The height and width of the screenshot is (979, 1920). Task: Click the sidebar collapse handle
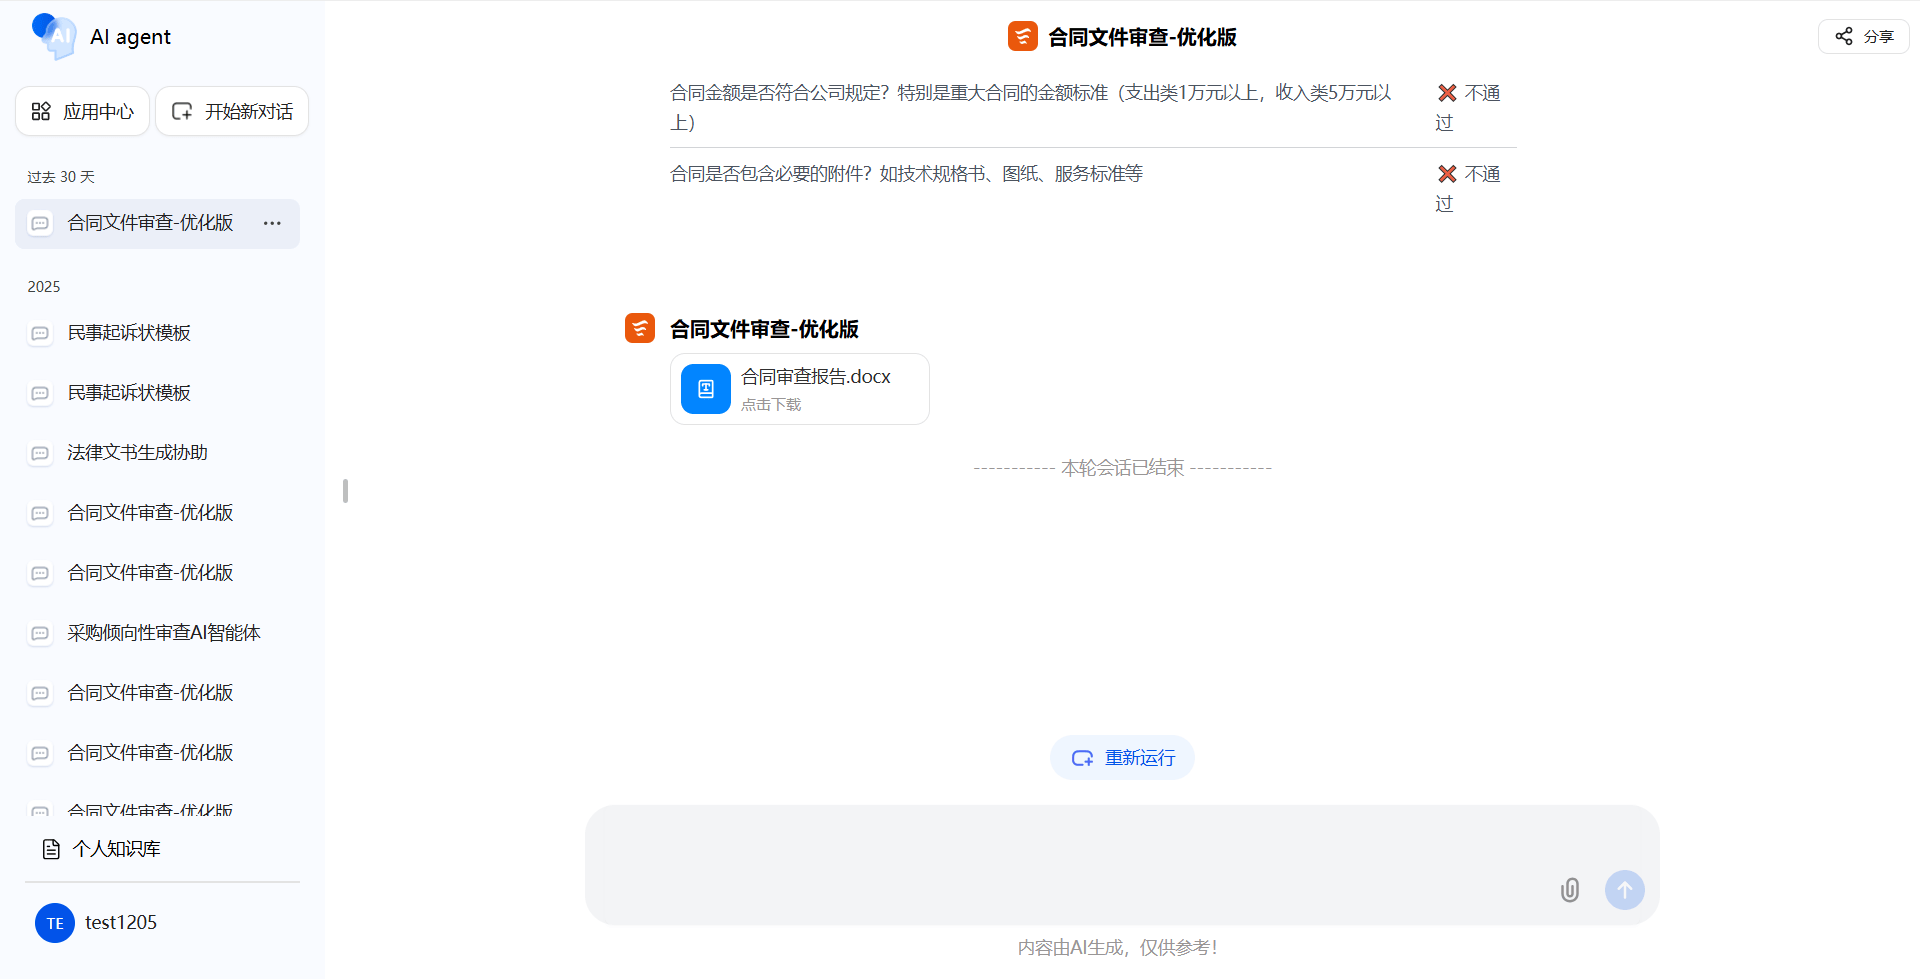(x=345, y=490)
